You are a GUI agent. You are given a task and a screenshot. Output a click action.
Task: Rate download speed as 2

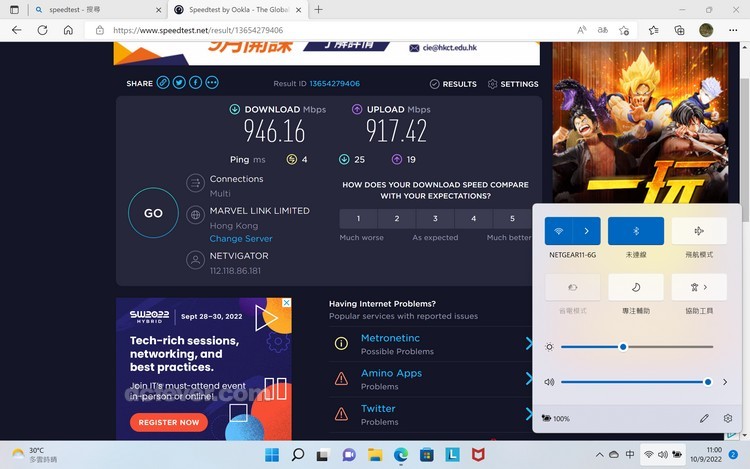[x=397, y=218]
